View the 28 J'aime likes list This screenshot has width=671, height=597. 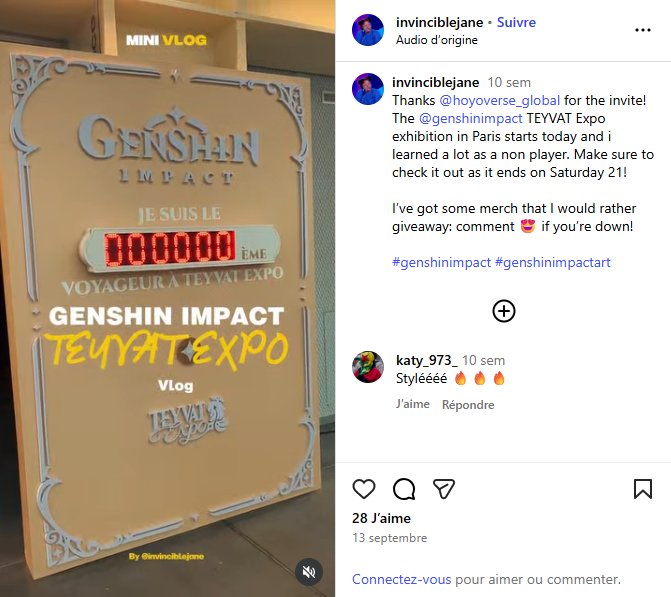click(x=381, y=518)
